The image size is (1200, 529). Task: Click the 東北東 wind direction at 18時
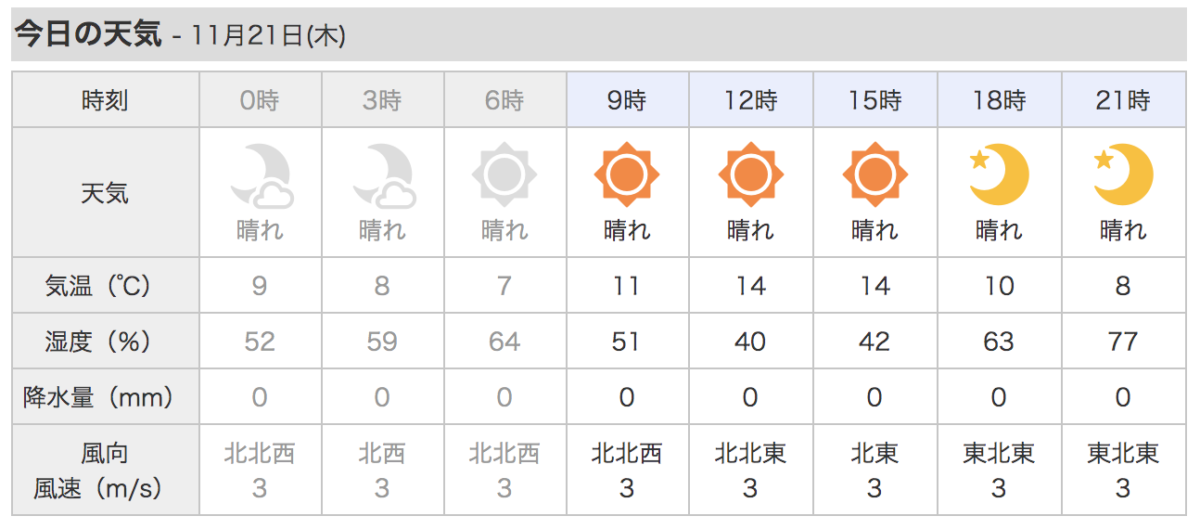[x=998, y=454]
